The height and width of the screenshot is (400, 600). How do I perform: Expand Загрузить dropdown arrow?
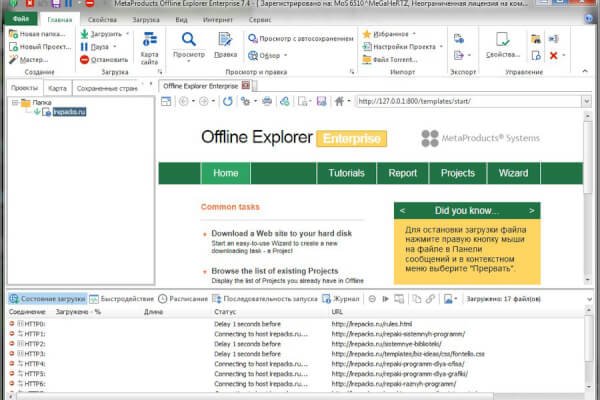pos(127,34)
